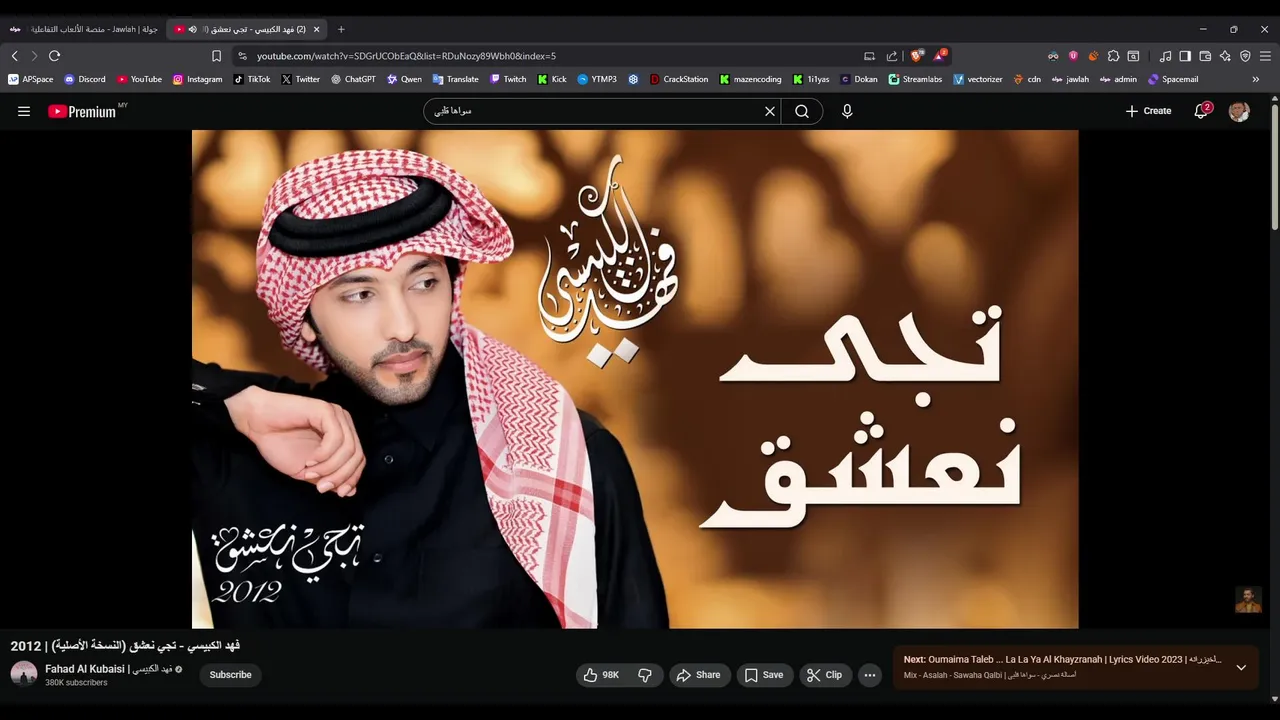Open the TikTok bookmark

(252, 79)
